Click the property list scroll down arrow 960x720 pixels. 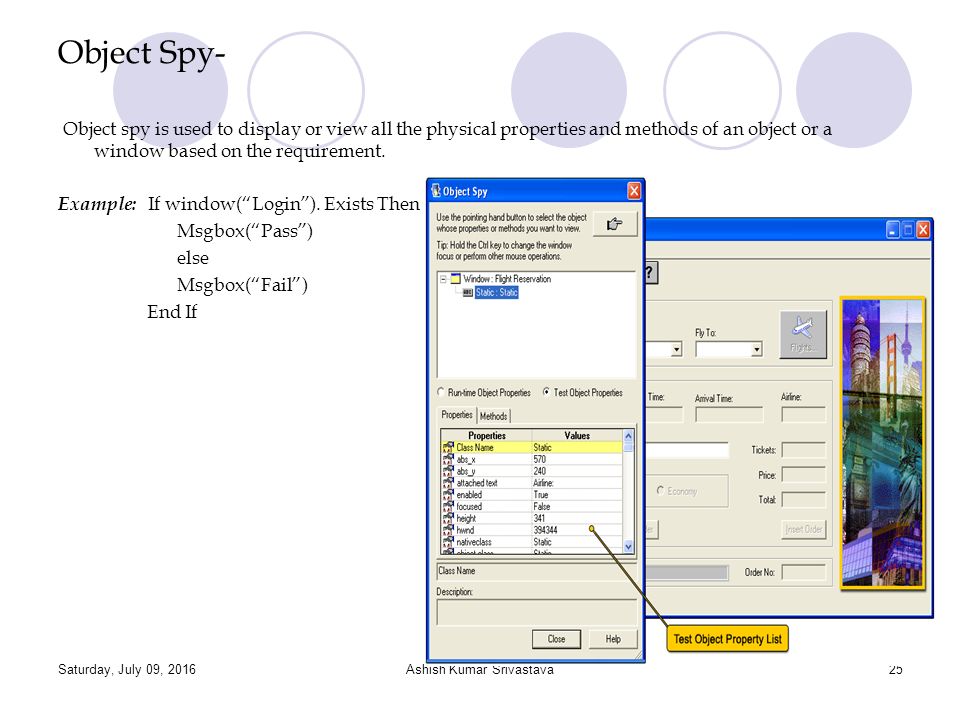628,547
